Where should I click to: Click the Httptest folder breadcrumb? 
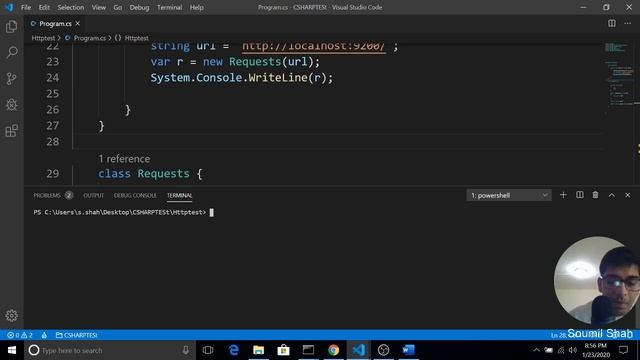[43, 38]
